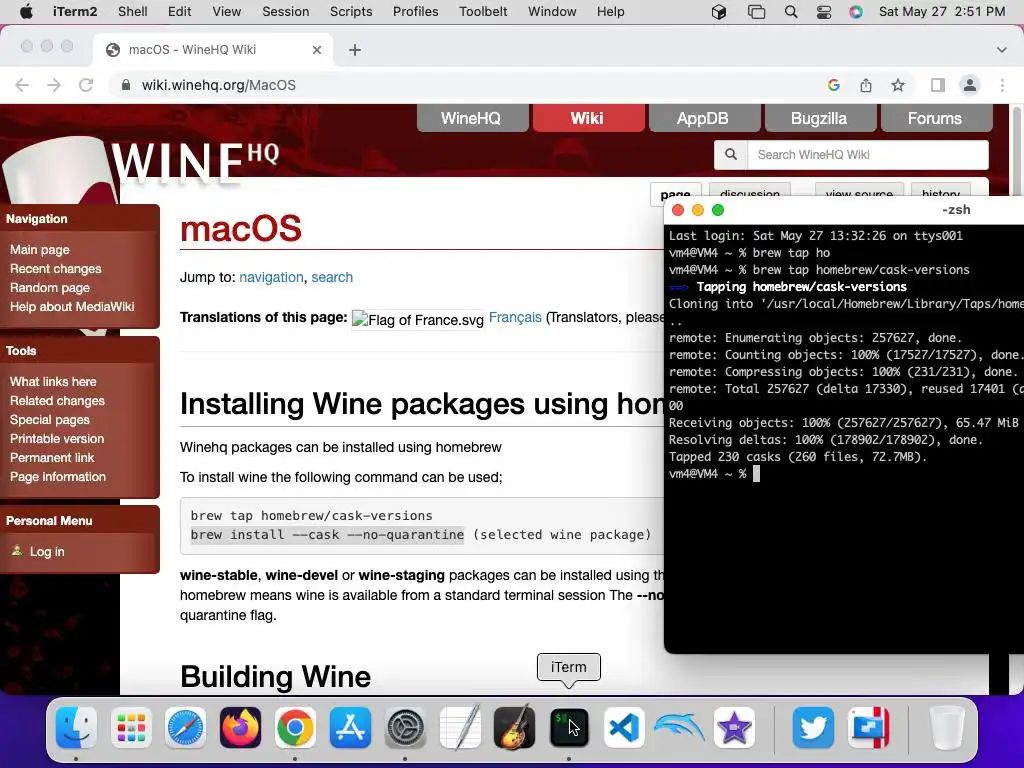Click the share page icon in address bar
Viewport: 1024px width, 768px height.
[865, 85]
